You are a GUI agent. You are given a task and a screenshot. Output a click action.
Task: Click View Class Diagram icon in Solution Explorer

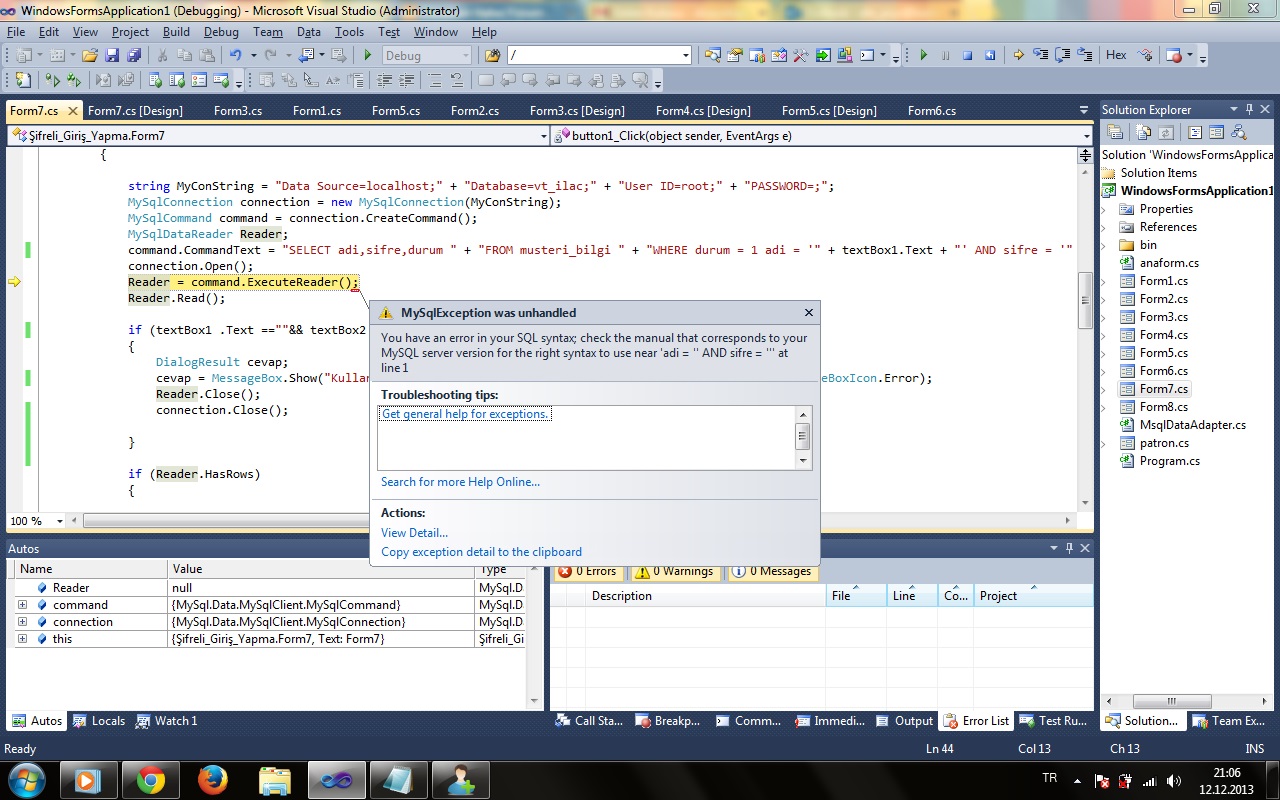coord(1238,132)
